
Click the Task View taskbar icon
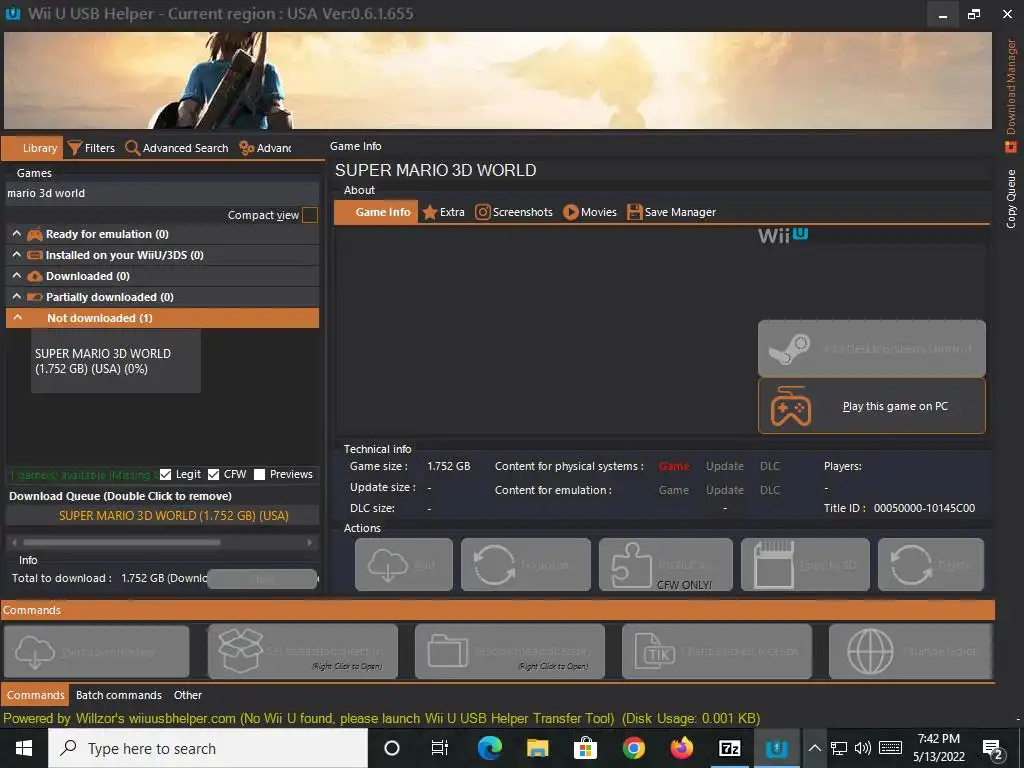click(440, 748)
